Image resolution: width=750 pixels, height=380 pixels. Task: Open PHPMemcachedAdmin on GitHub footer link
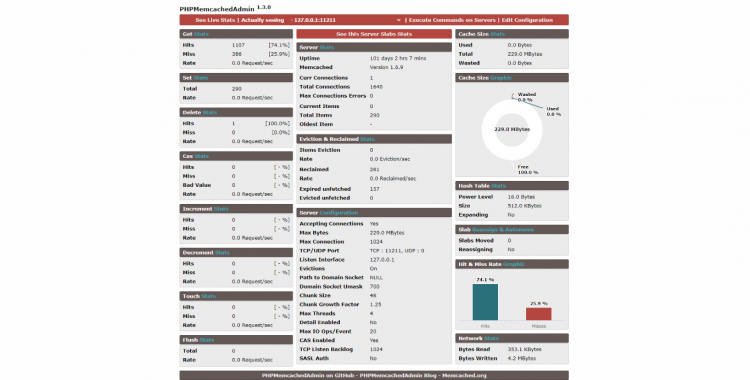pos(309,376)
